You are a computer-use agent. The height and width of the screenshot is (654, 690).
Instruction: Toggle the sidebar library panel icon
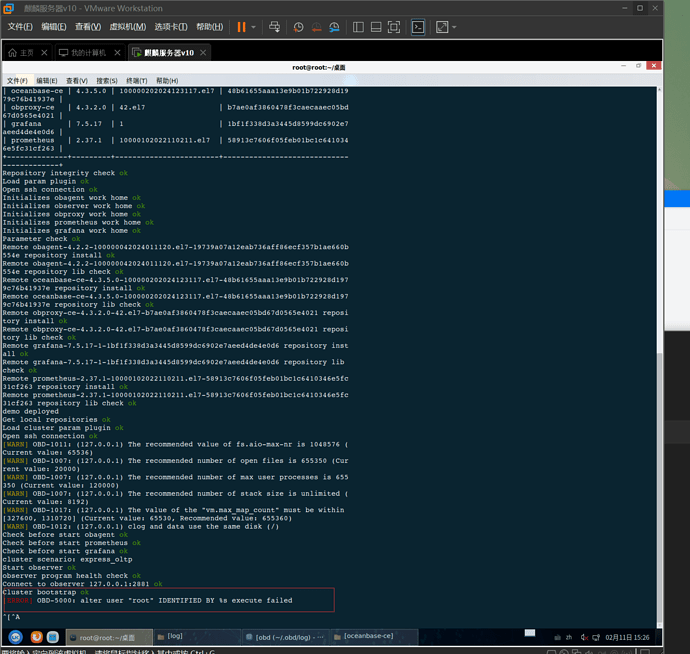(358, 27)
